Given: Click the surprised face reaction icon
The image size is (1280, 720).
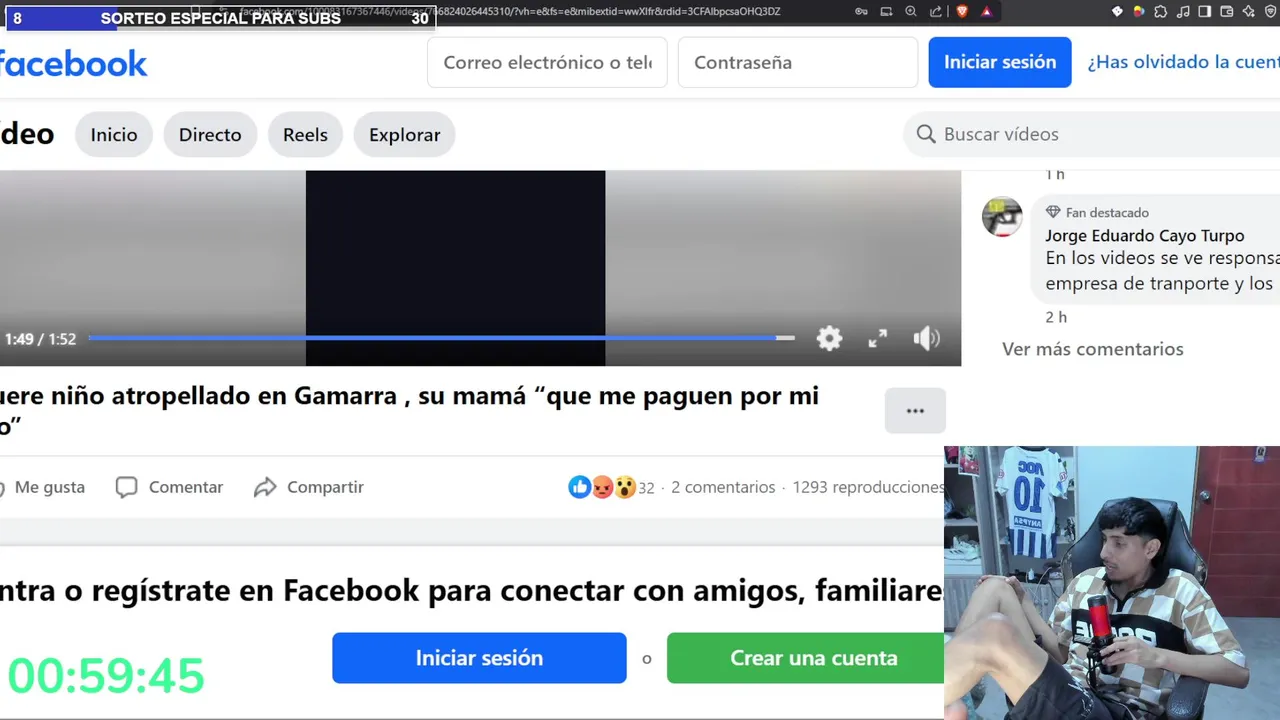Looking at the screenshot, I should tap(625, 487).
